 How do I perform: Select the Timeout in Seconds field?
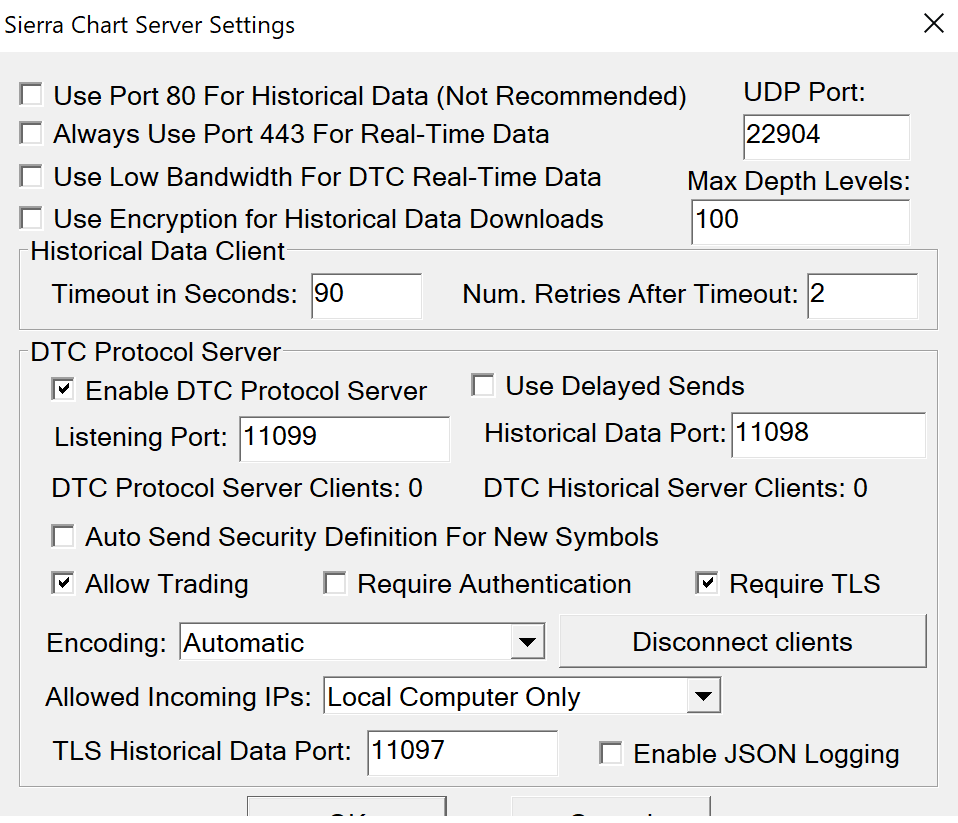(367, 296)
